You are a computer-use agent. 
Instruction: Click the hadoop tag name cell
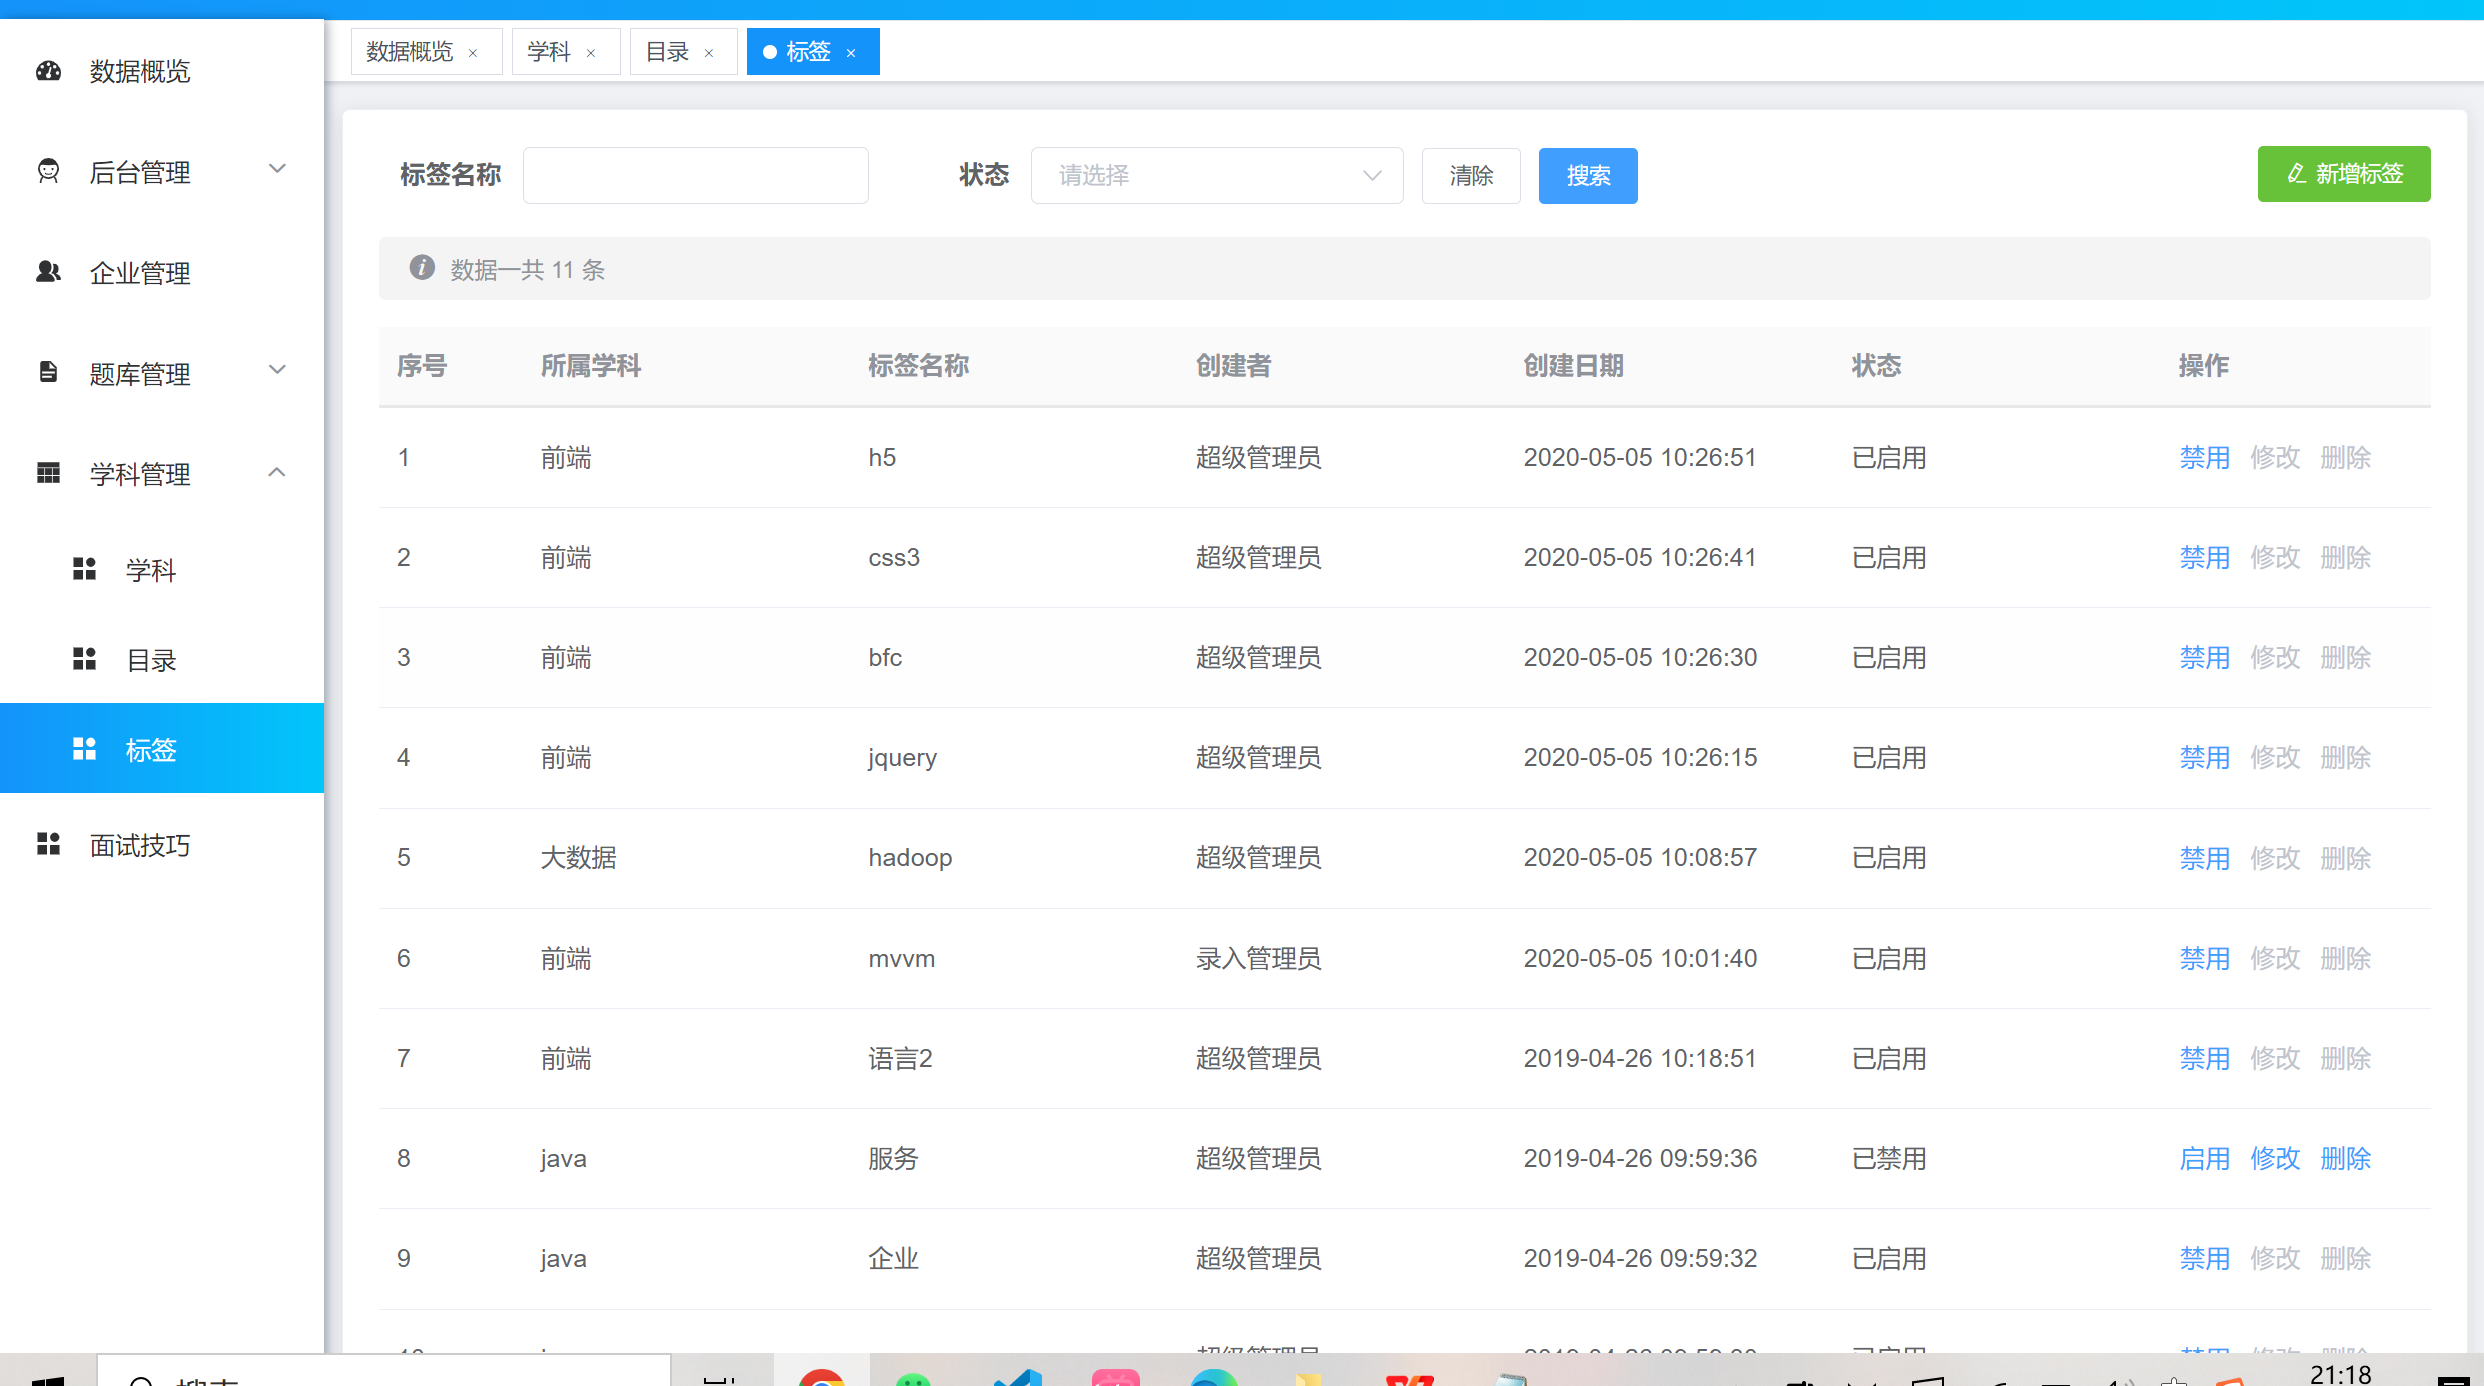pos(910,858)
